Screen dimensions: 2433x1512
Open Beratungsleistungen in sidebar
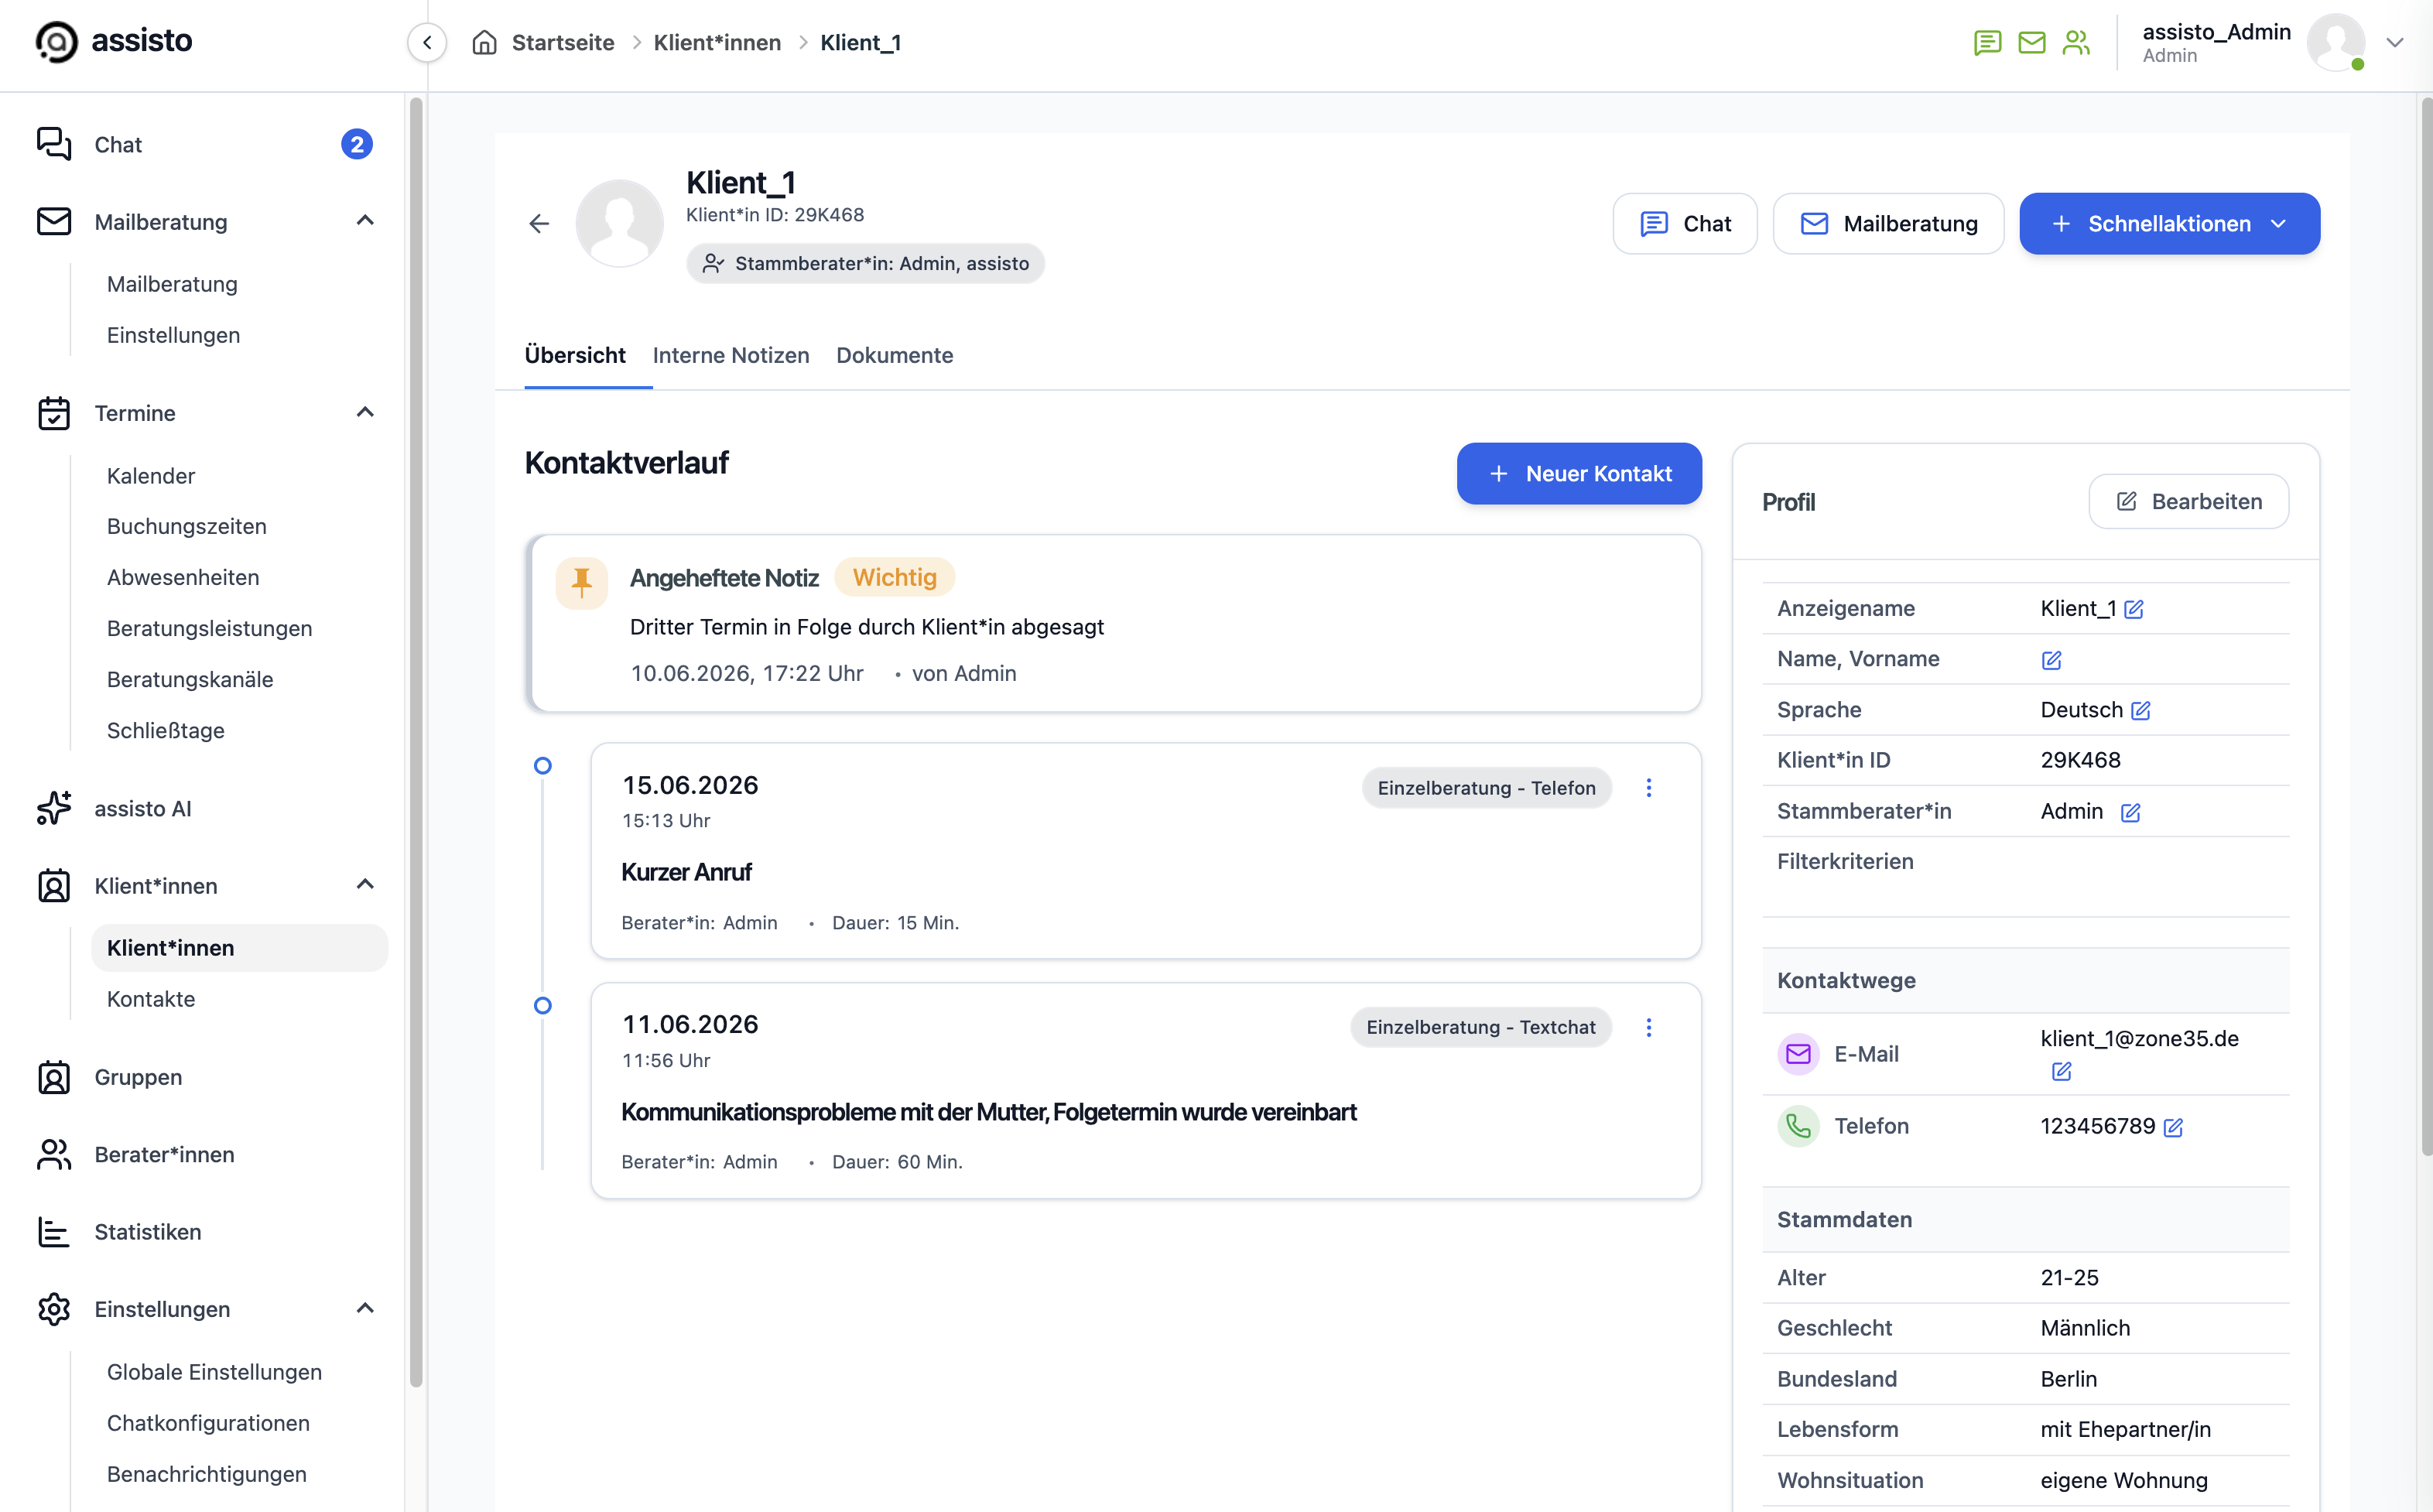pos(210,628)
